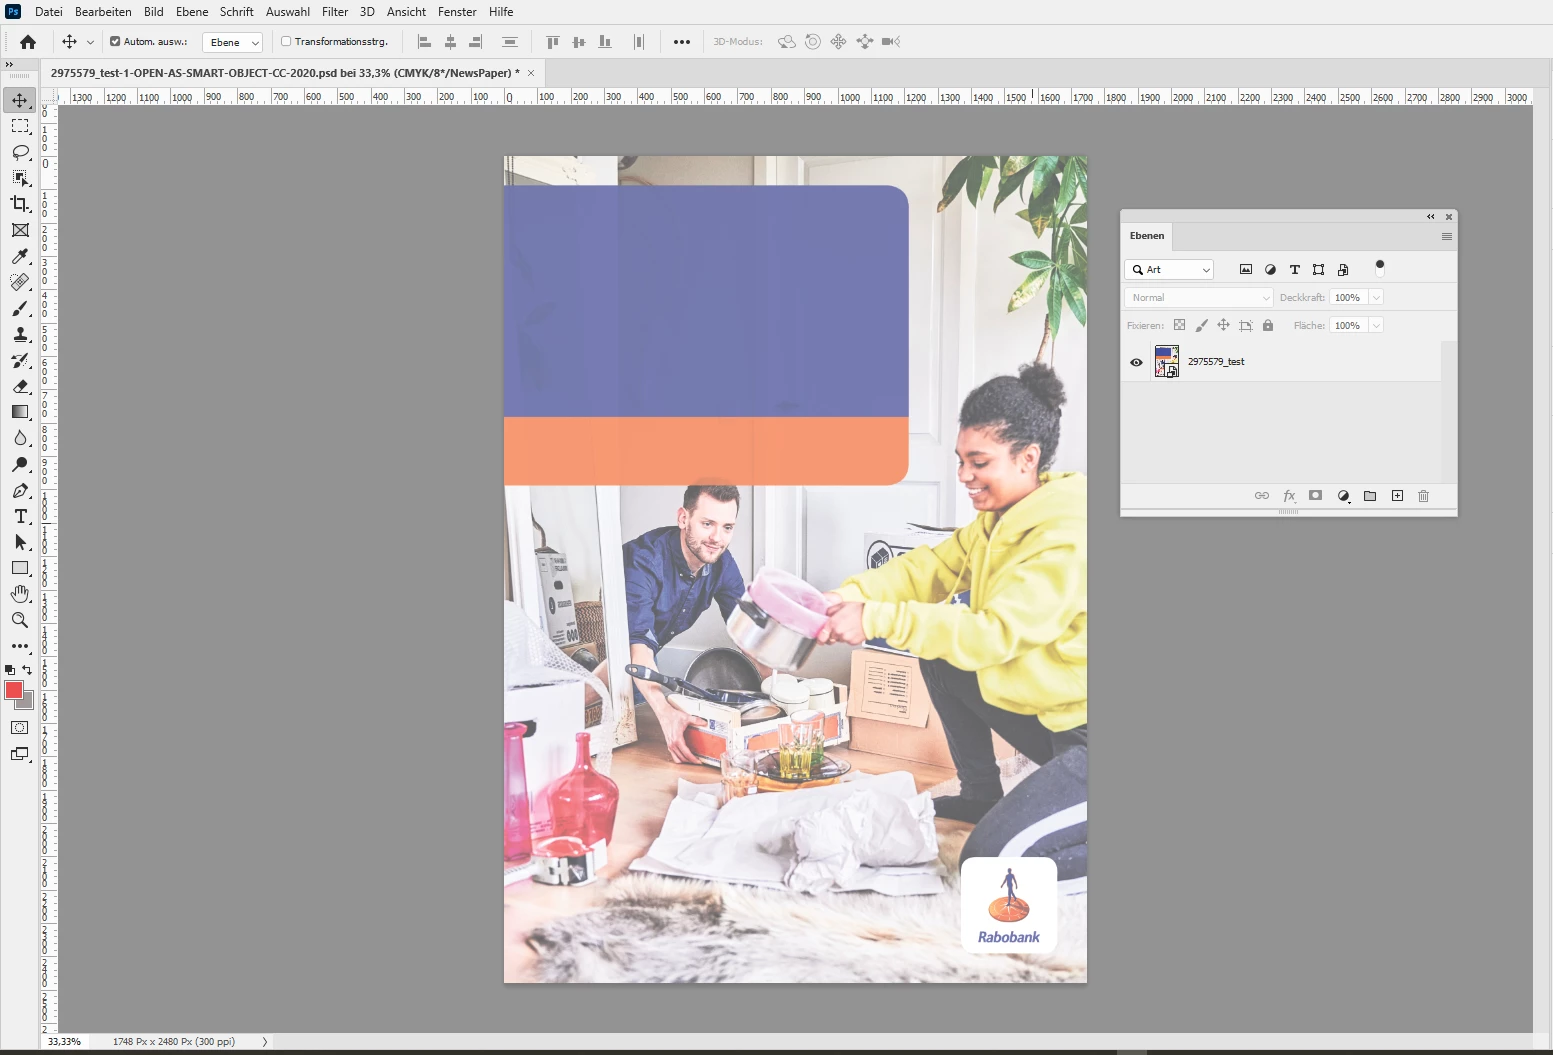Image resolution: width=1553 pixels, height=1055 pixels.
Task: Select the Hand tool
Action: [20, 594]
